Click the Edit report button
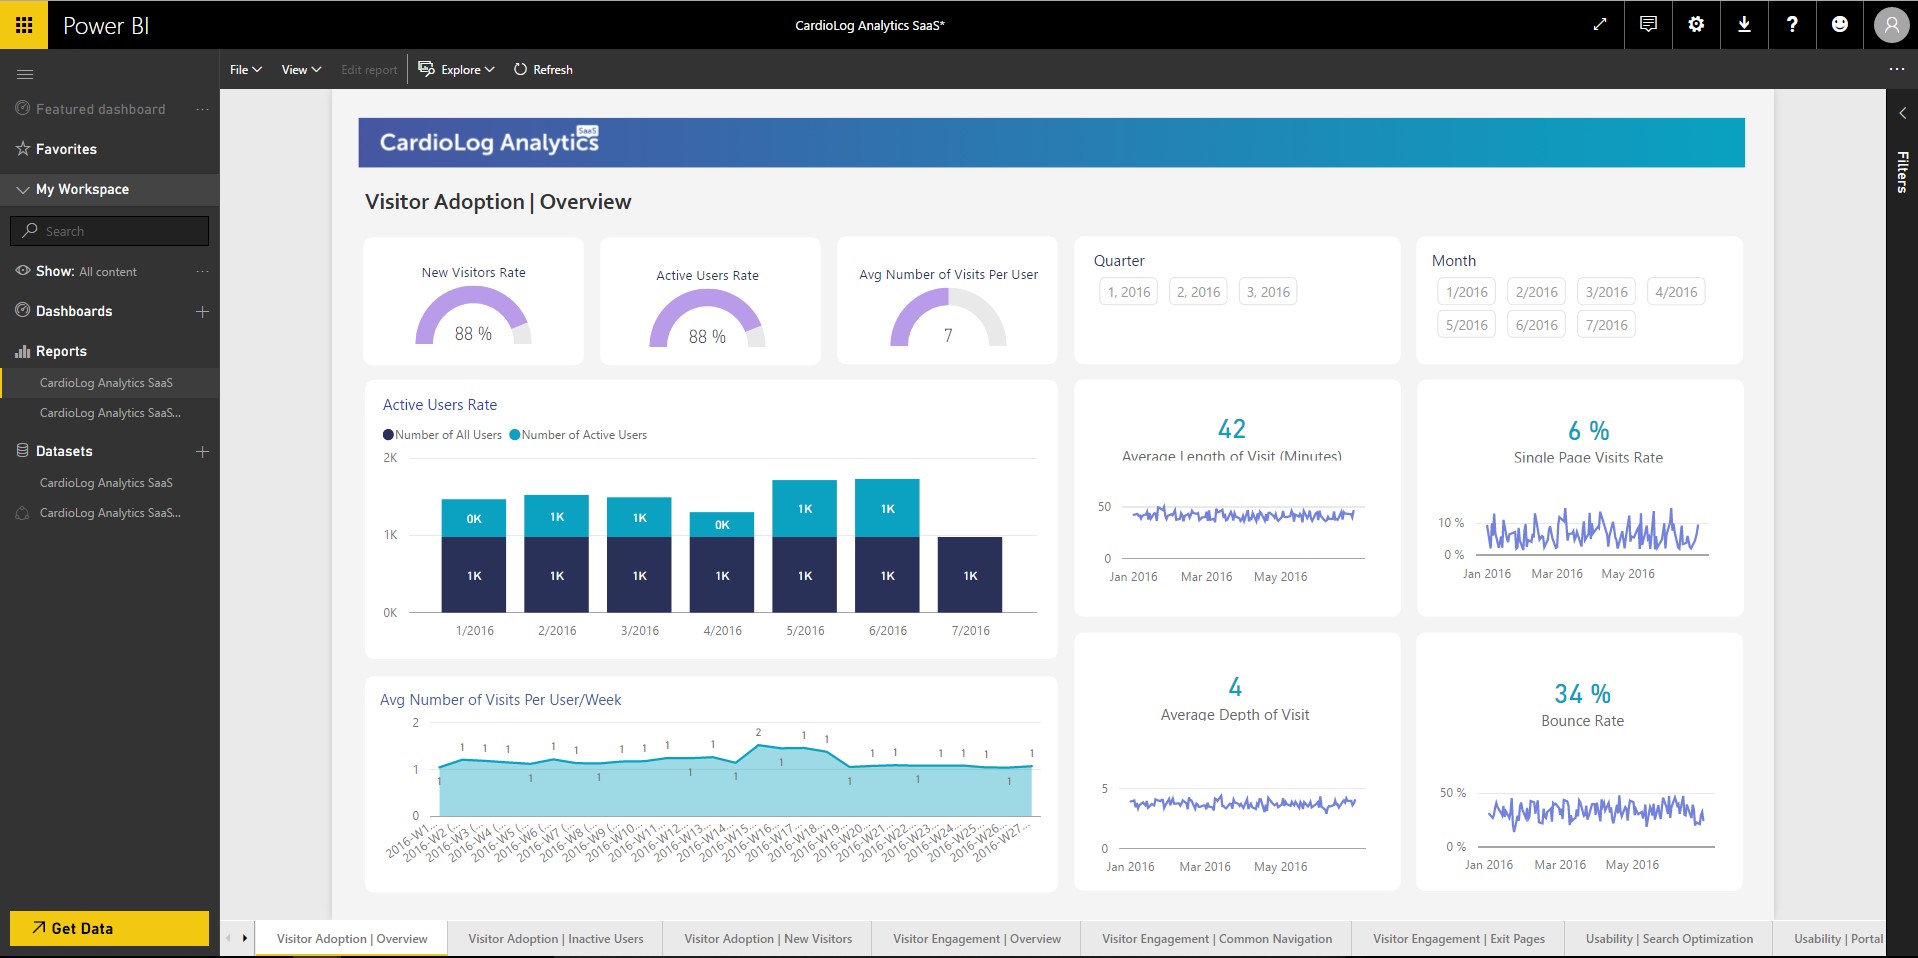1918x958 pixels. [x=369, y=70]
